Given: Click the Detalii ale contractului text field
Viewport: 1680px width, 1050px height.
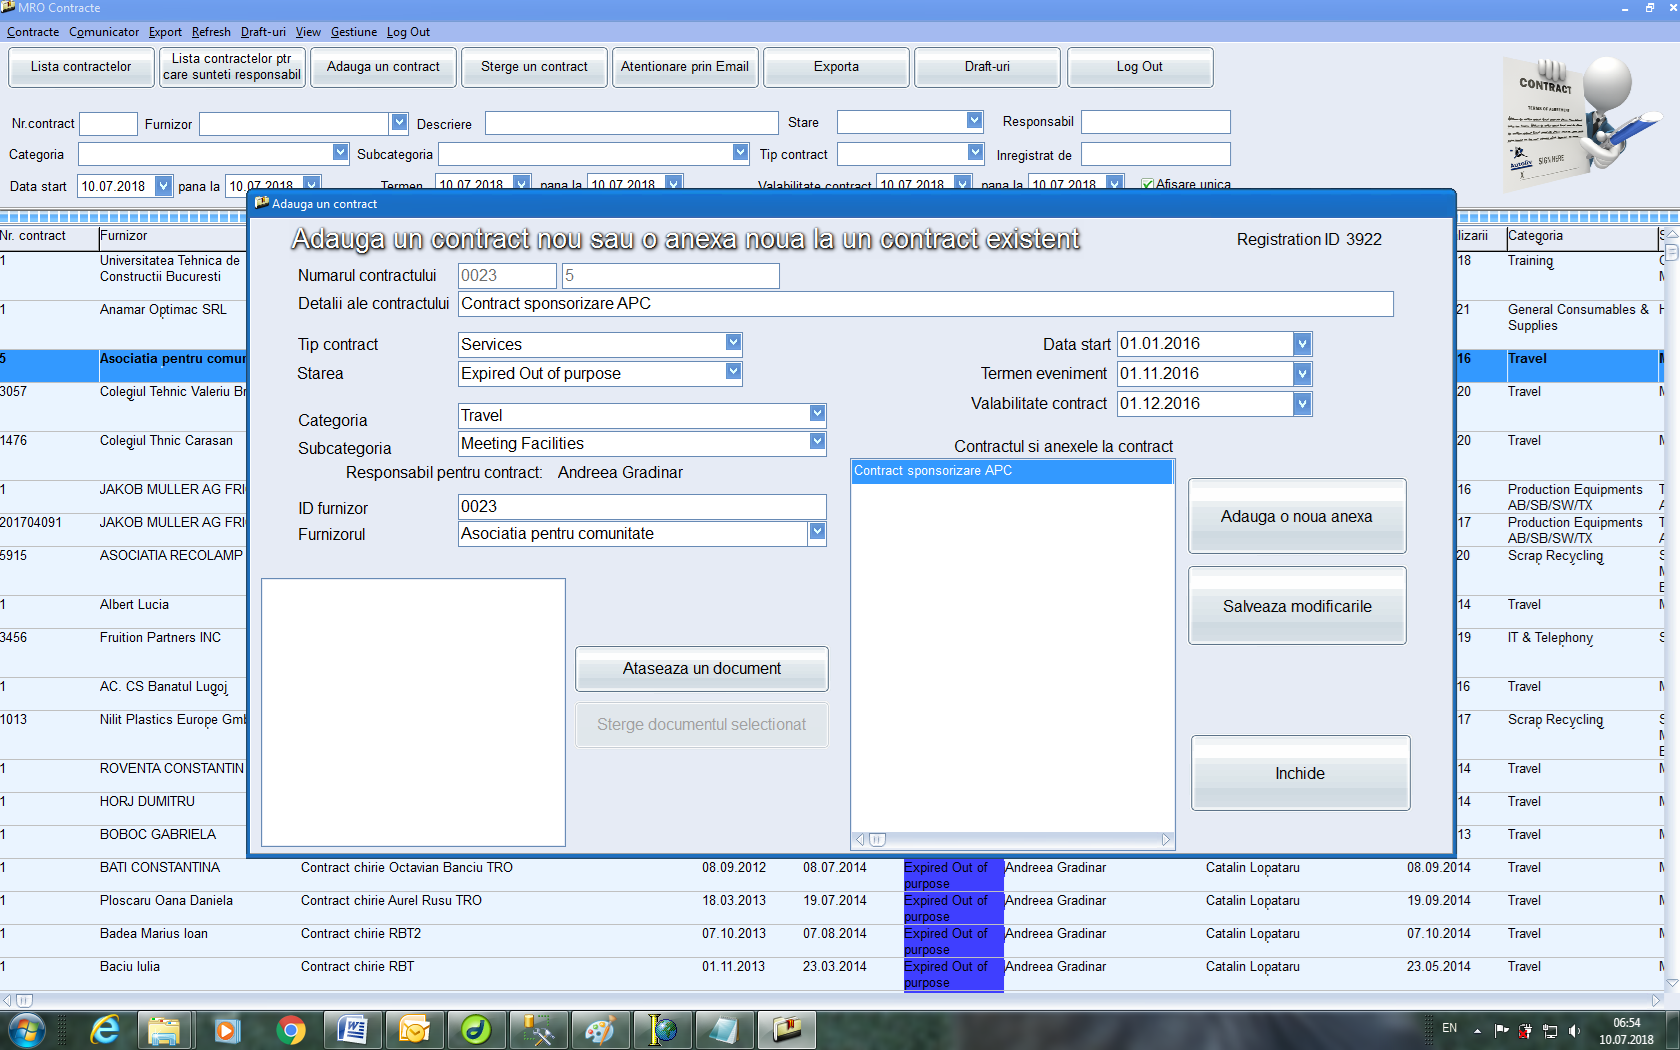Looking at the screenshot, I should [x=925, y=304].
